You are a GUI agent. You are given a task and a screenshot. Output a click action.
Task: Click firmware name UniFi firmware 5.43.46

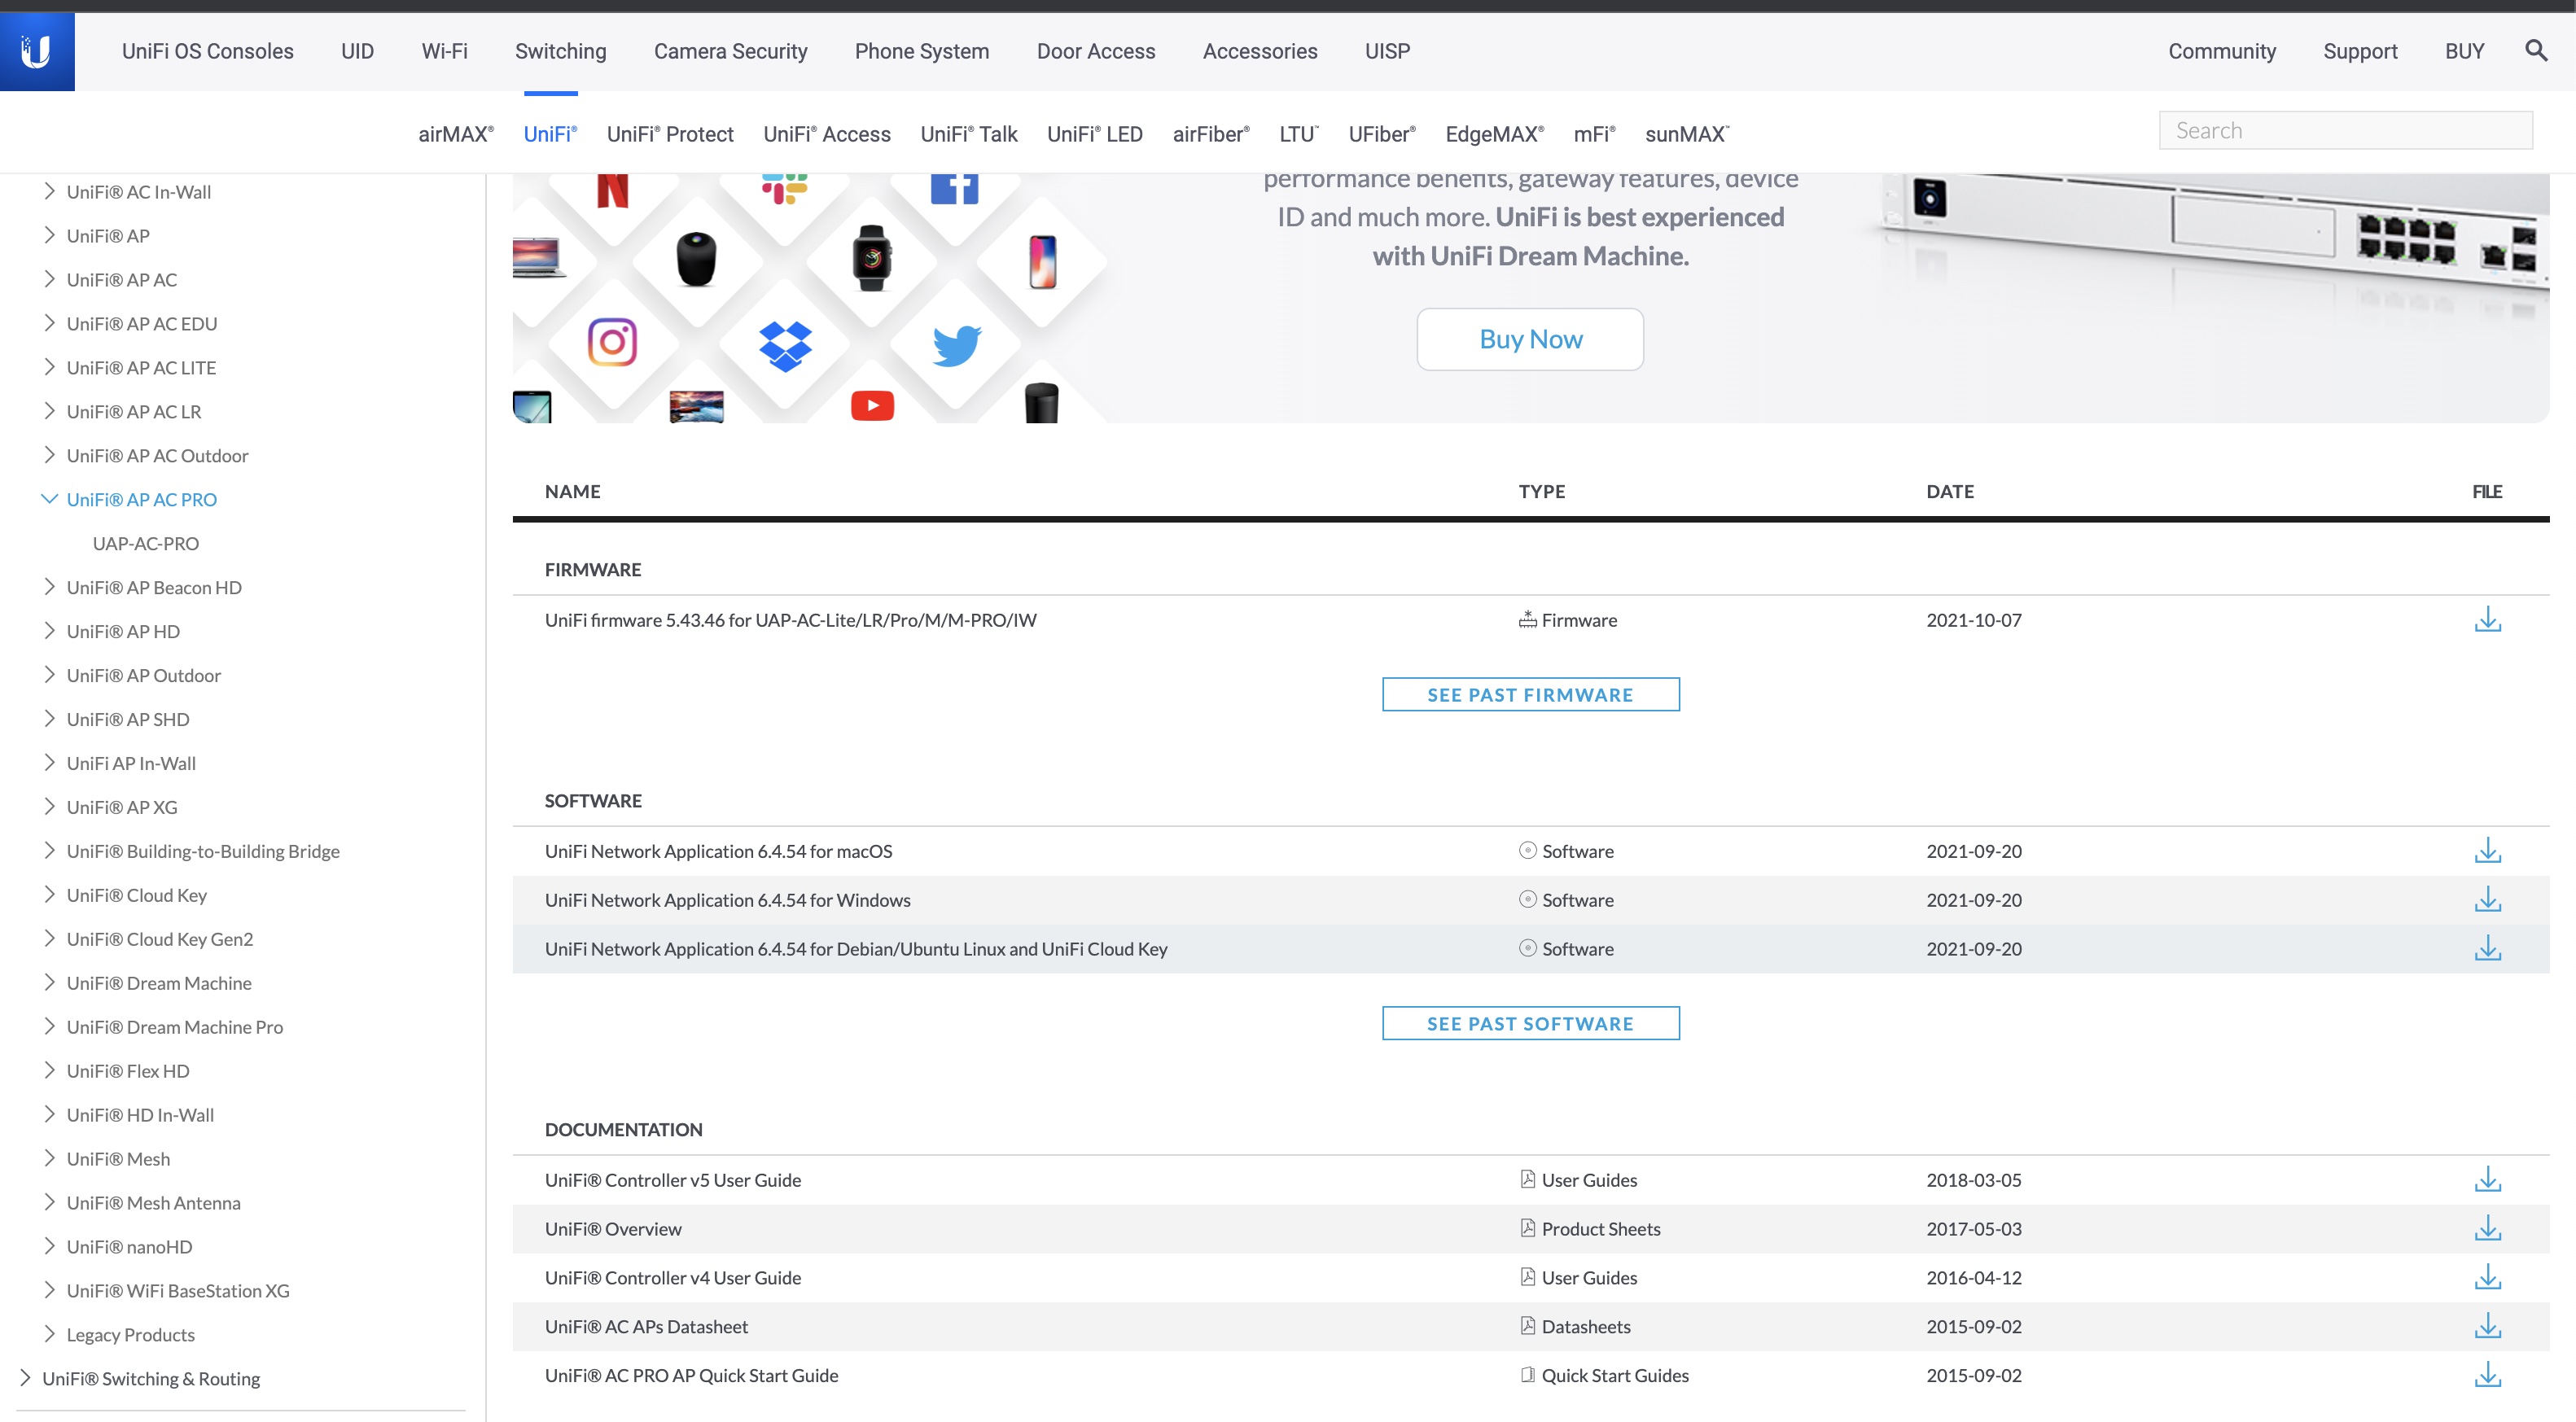[x=790, y=620]
